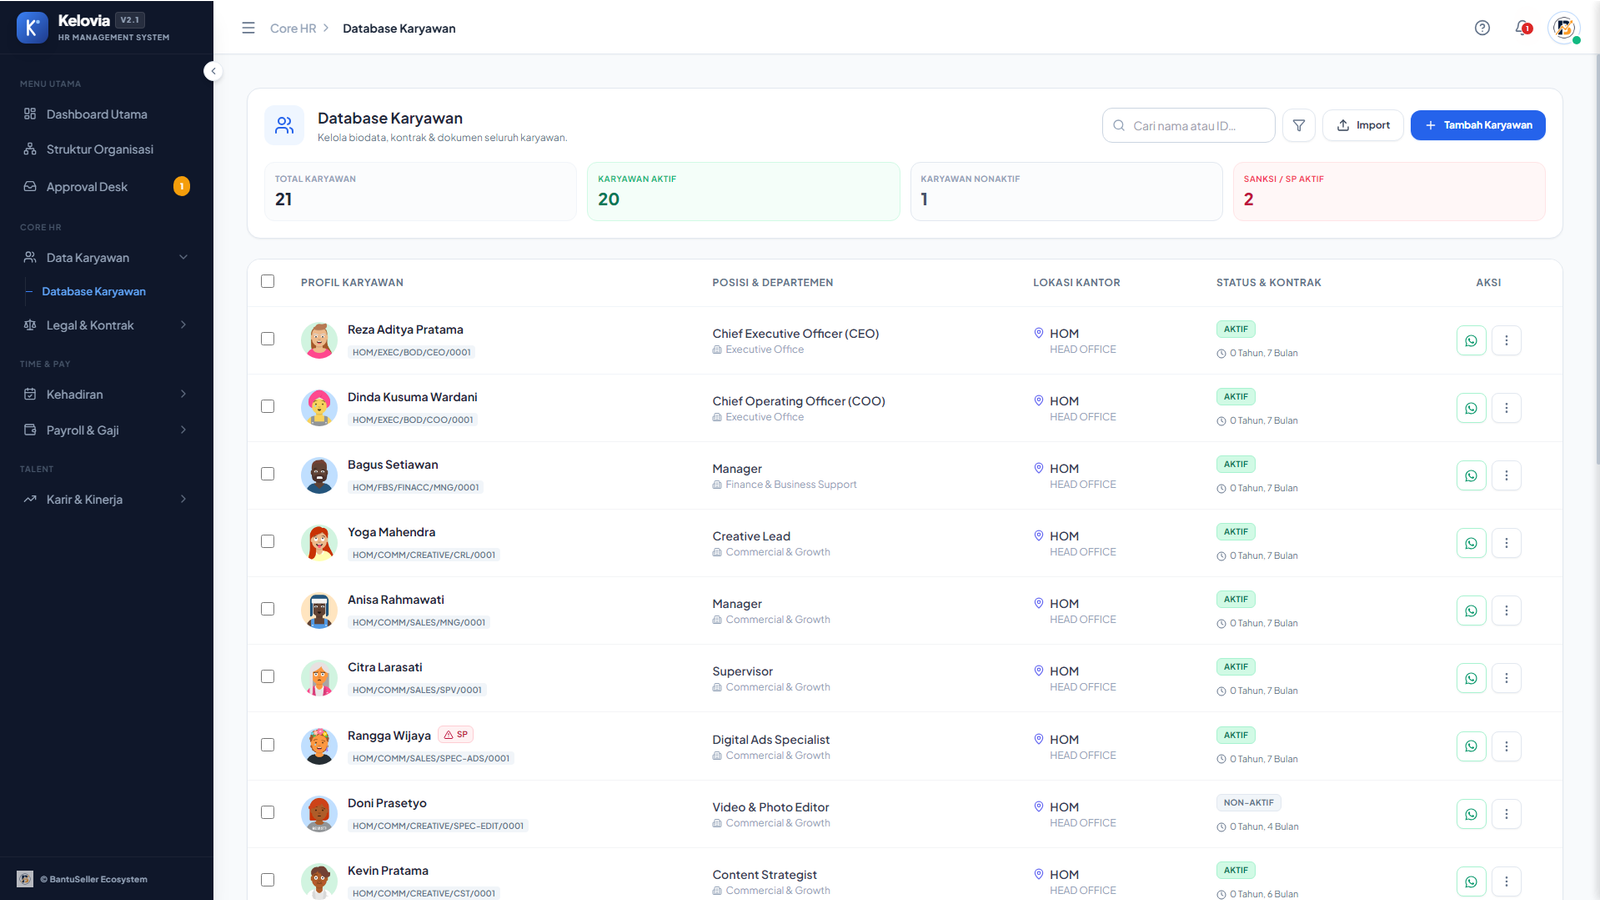The height and width of the screenshot is (900, 1600).
Task: Click WhatsApp icon for Dinda Kusuma Wardani
Action: (x=1471, y=408)
